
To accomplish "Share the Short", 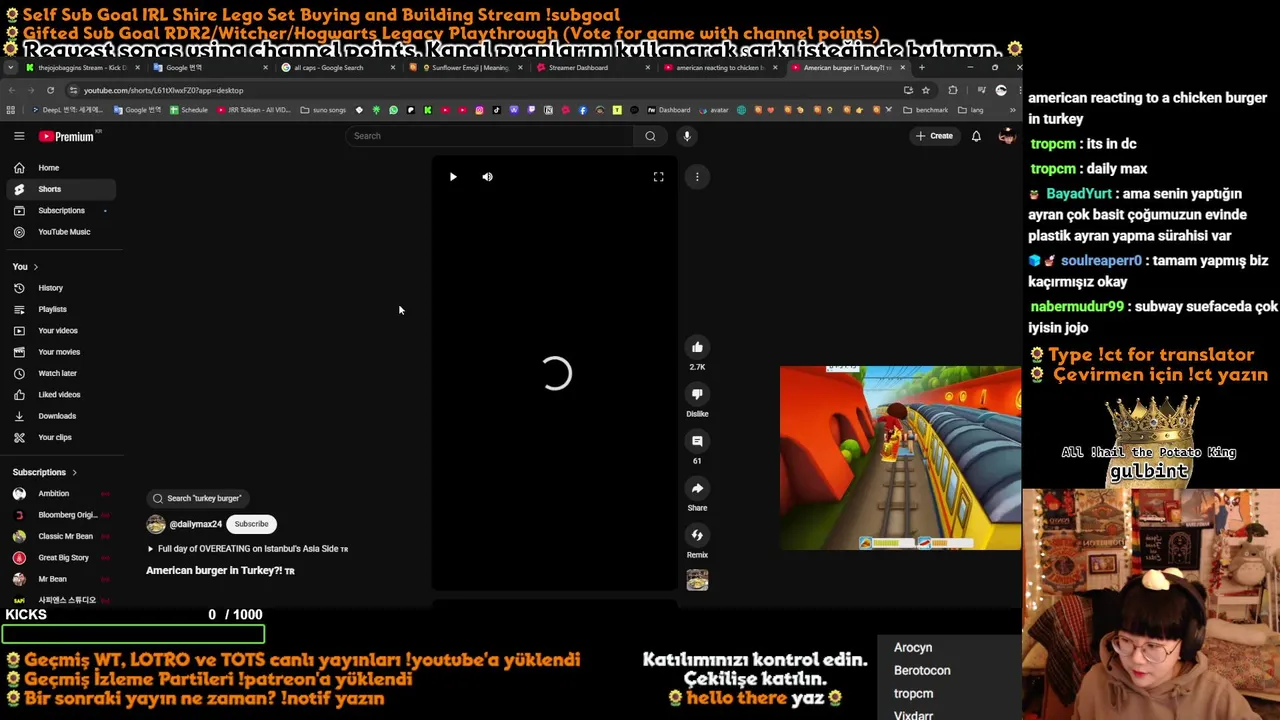I will coord(697,488).
